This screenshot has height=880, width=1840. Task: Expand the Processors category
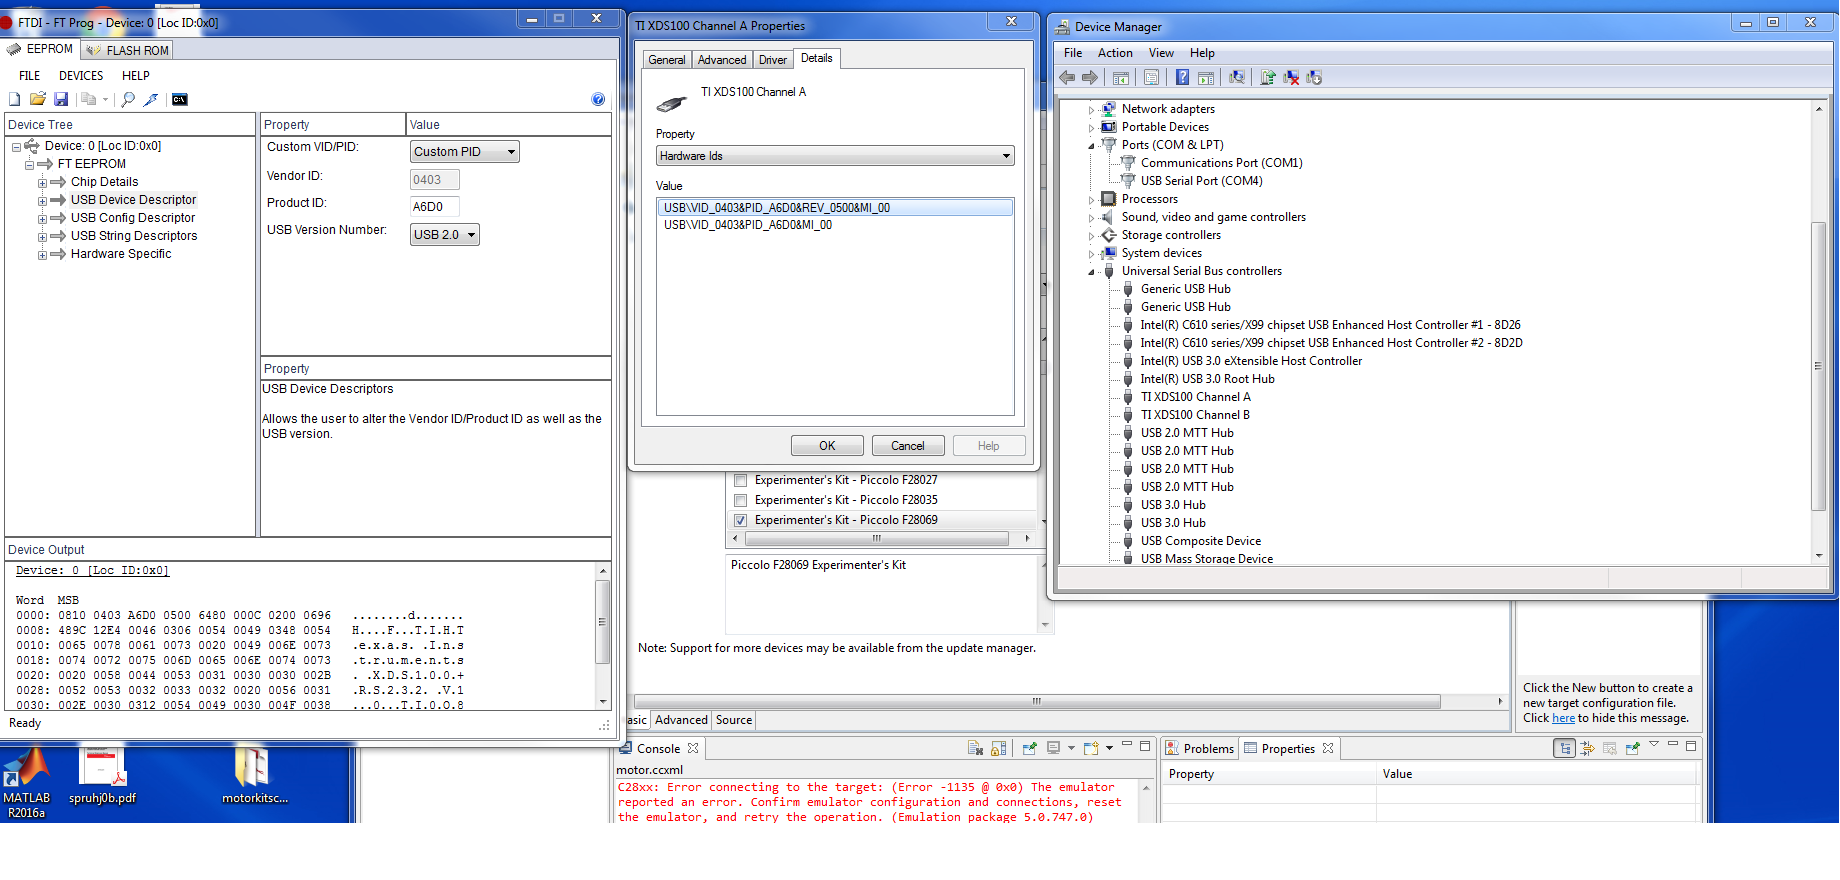[1091, 200]
